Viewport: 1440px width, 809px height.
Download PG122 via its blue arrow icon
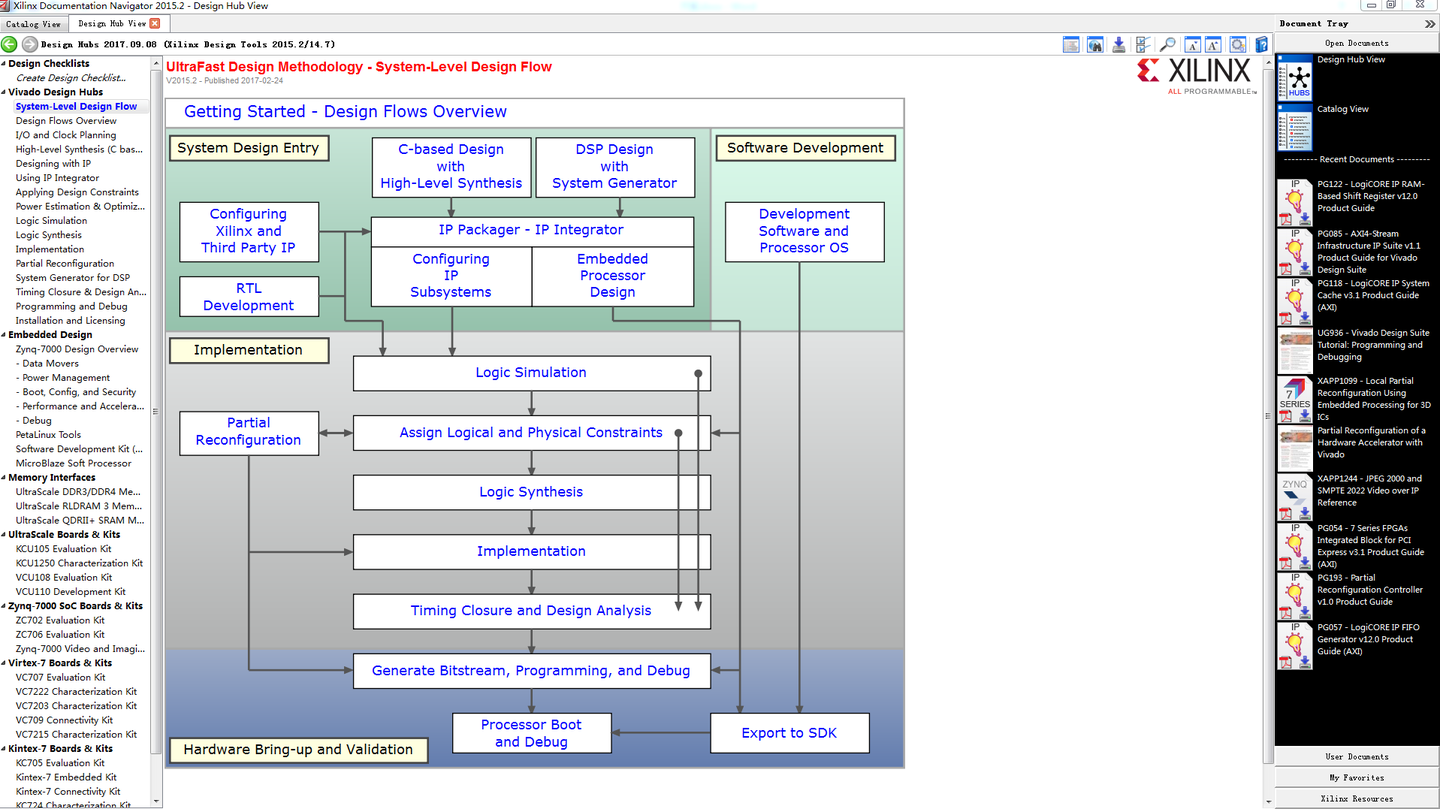point(1304,215)
